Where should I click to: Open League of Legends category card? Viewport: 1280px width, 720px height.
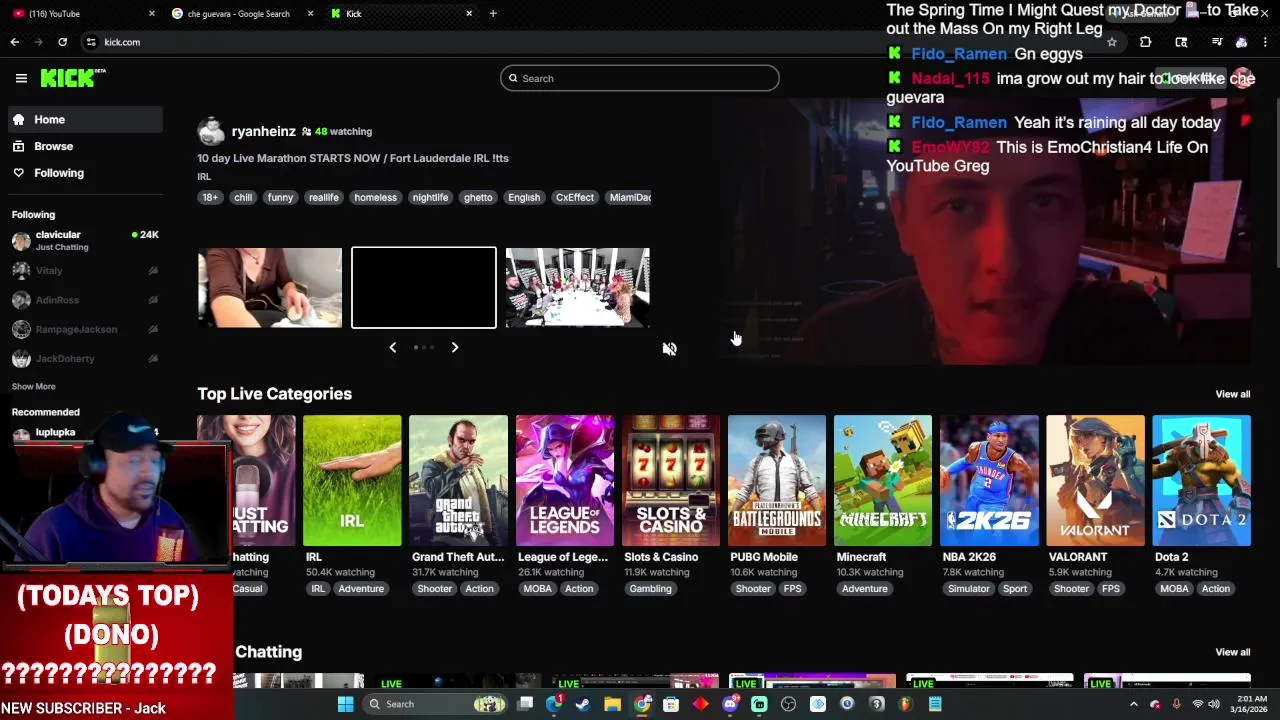564,480
